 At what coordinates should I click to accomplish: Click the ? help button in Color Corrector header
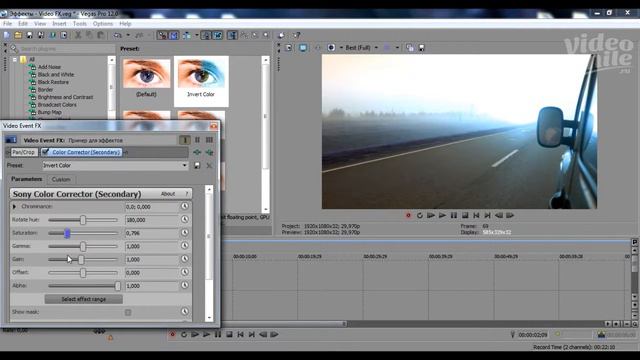pos(187,194)
